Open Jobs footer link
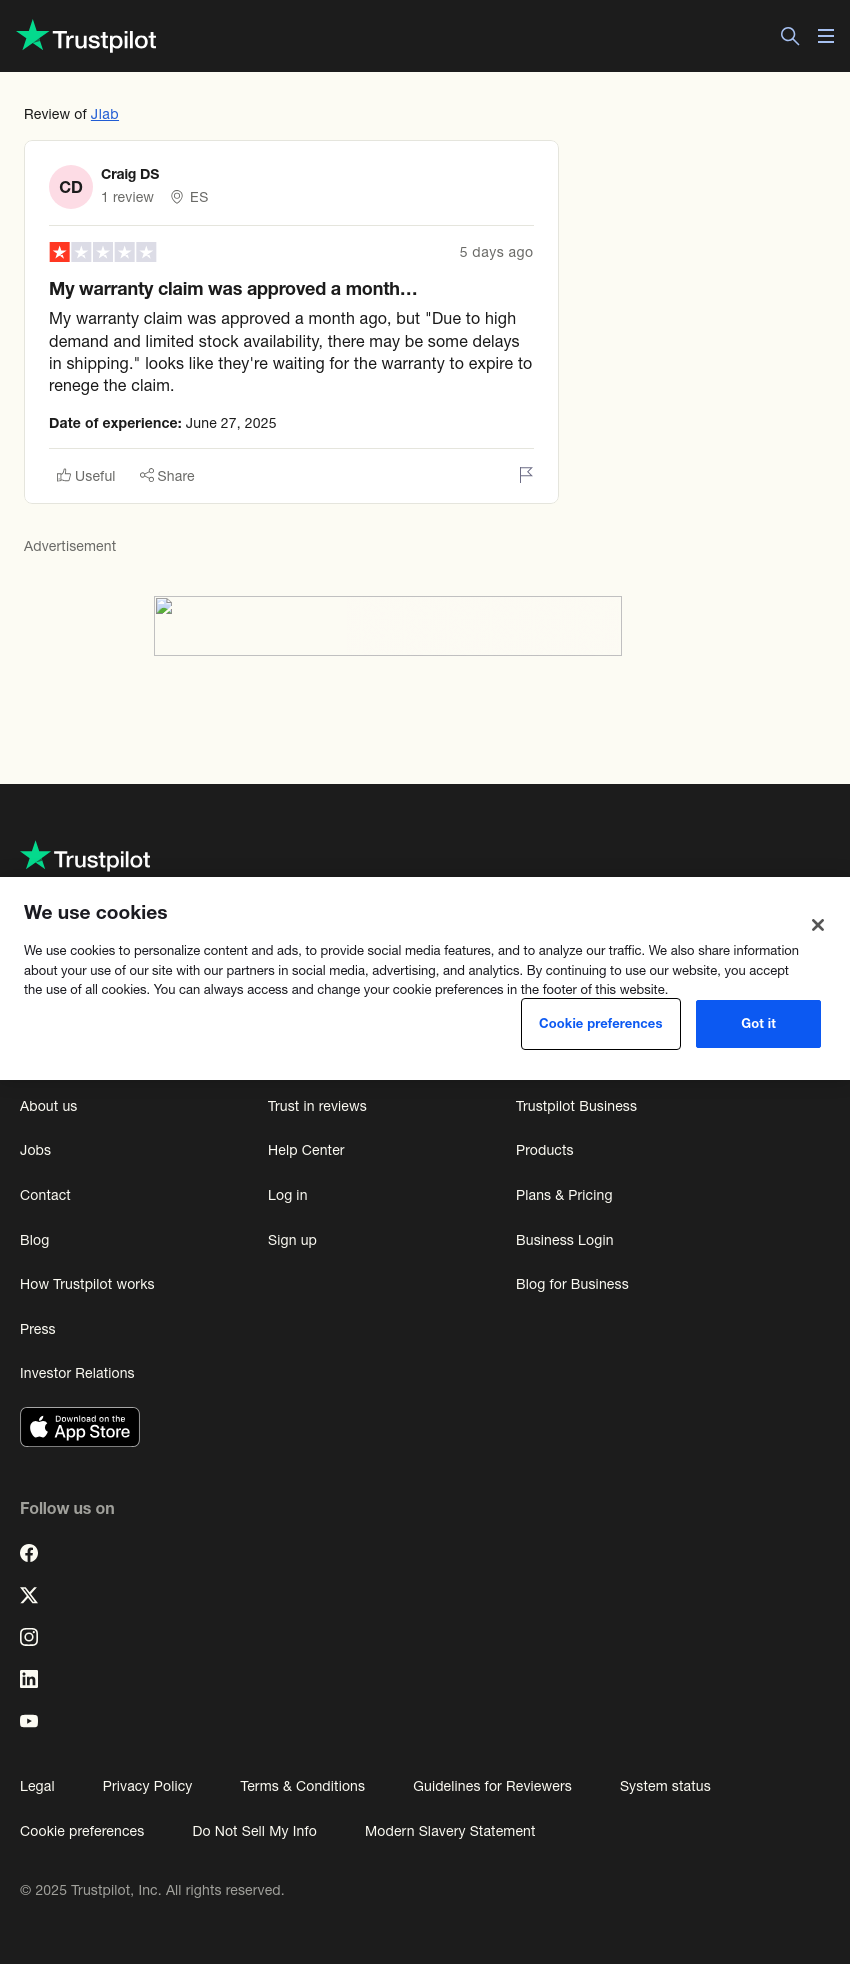Screen dimensions: 850x1964 click(36, 1150)
